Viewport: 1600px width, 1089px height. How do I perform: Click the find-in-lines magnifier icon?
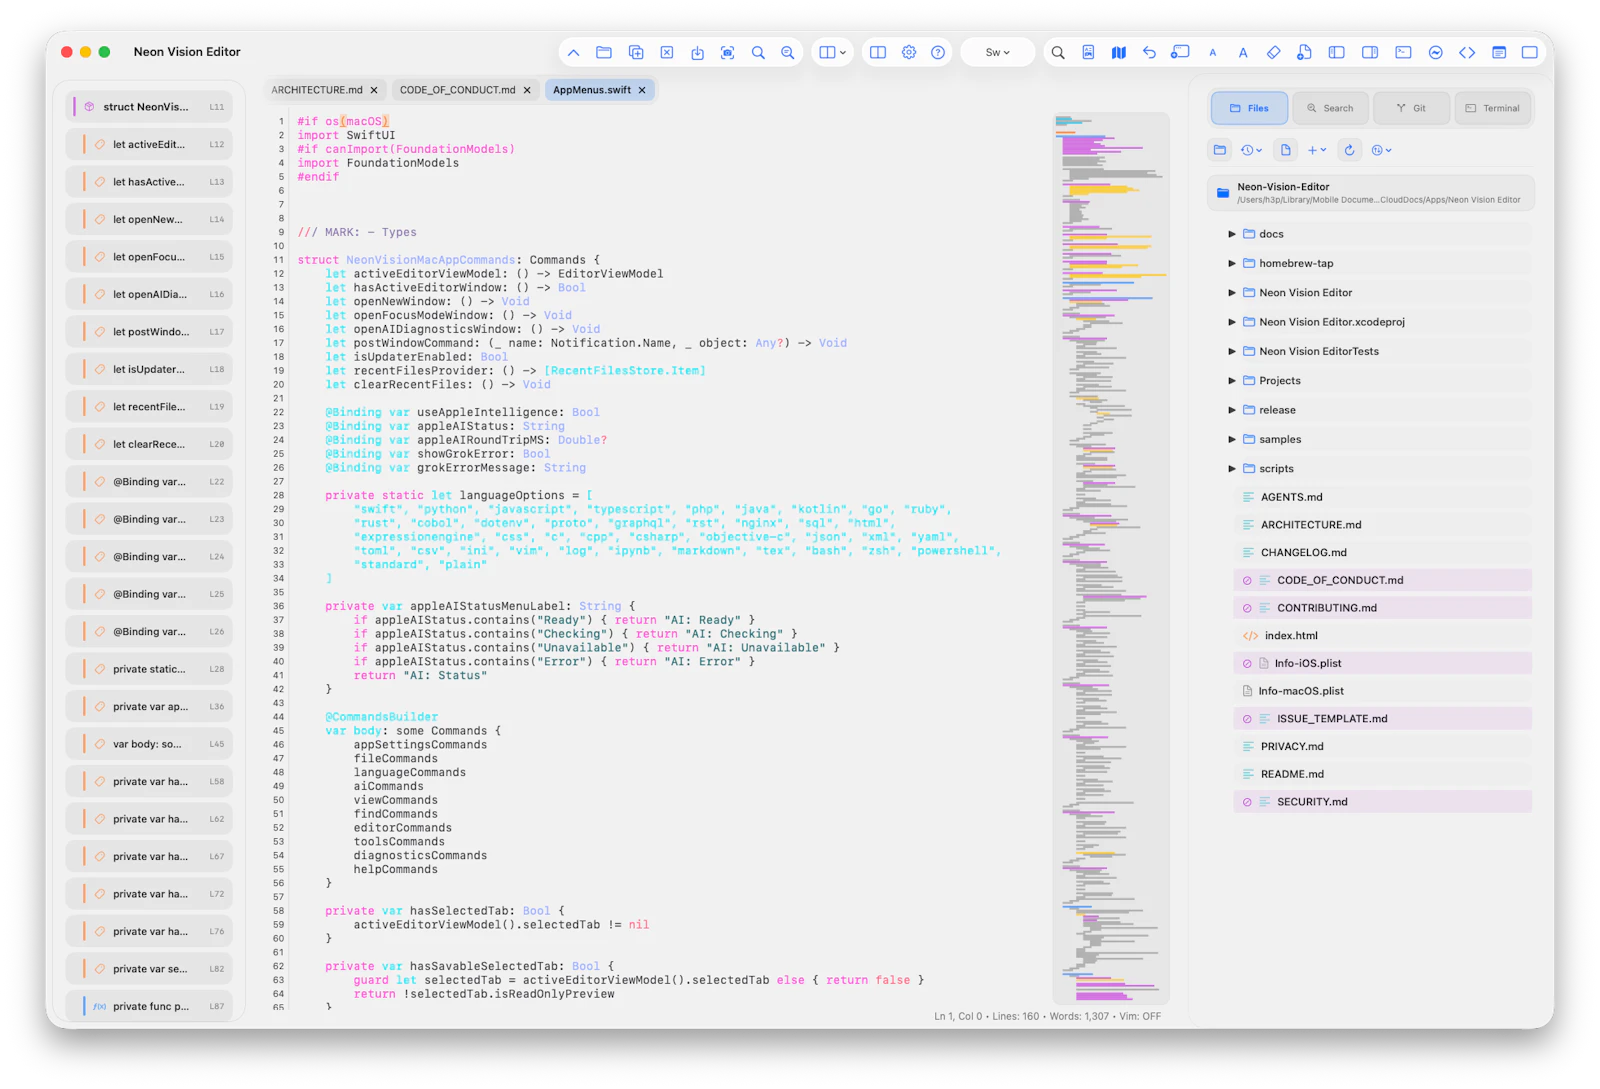[788, 53]
